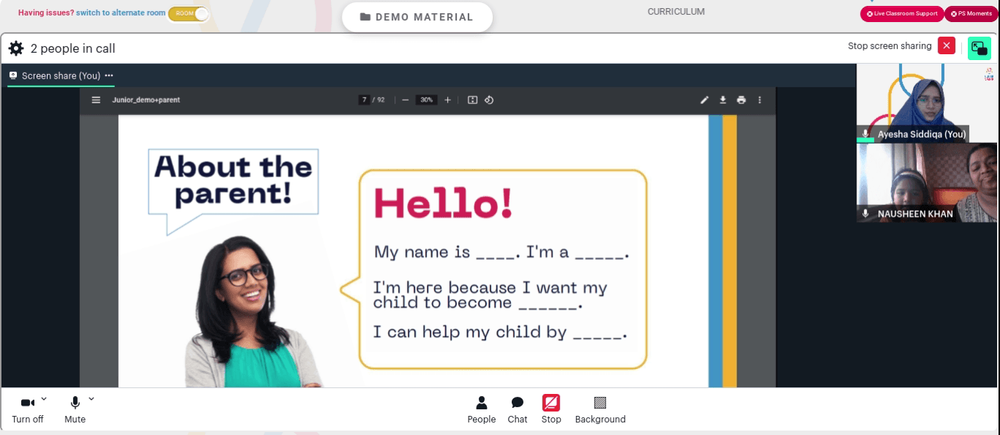Download the PDF file

point(723,100)
